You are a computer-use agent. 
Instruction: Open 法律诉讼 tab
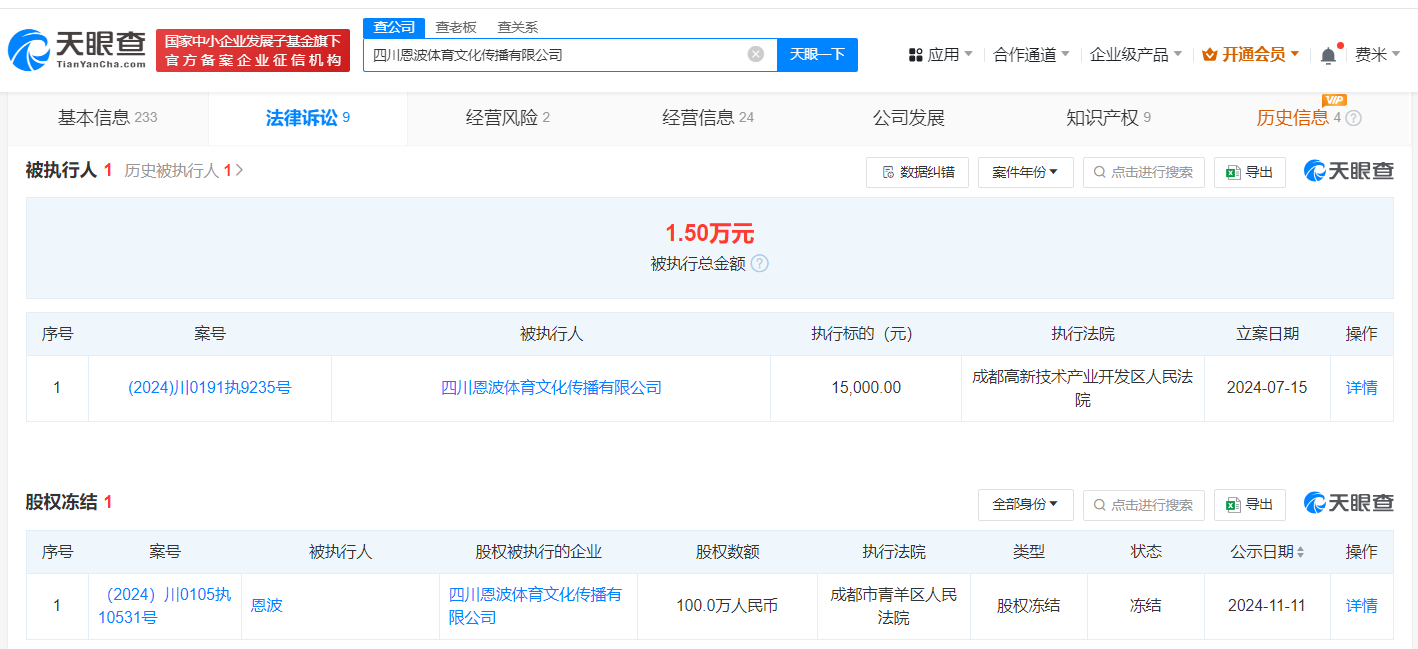(x=308, y=118)
